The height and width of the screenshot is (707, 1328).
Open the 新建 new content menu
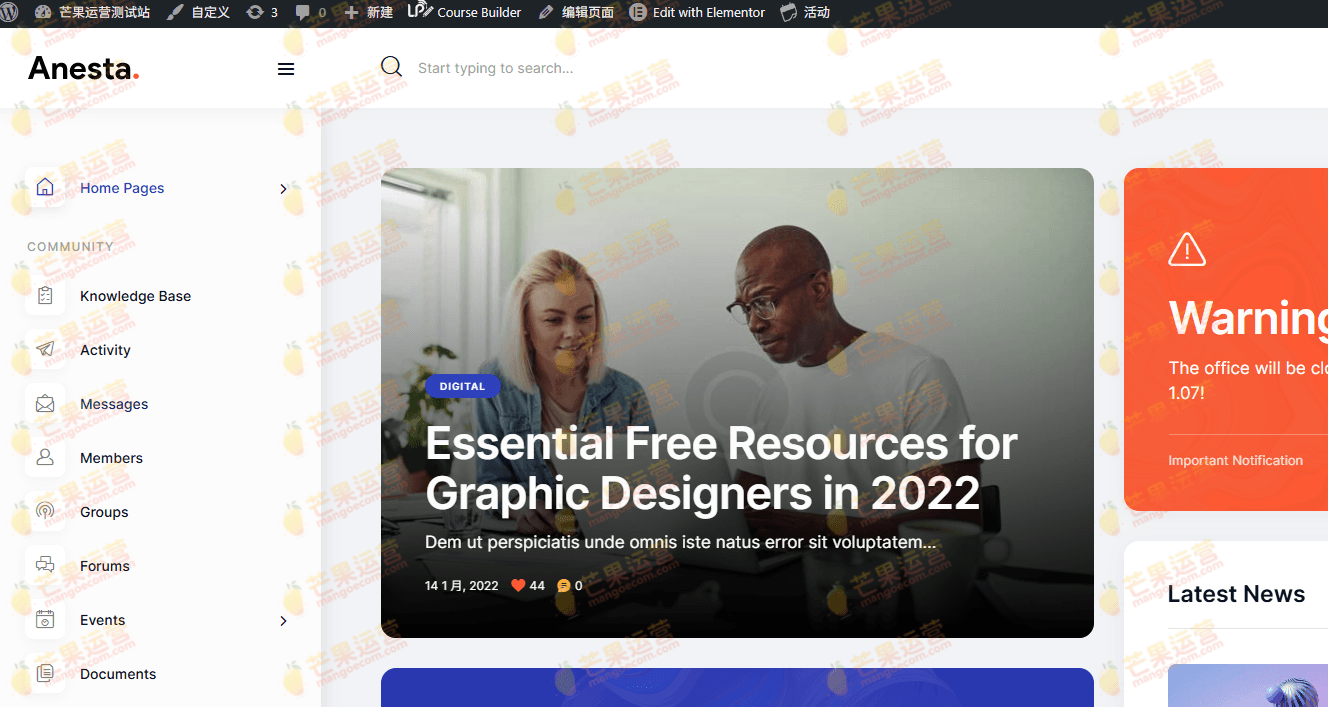click(x=368, y=12)
